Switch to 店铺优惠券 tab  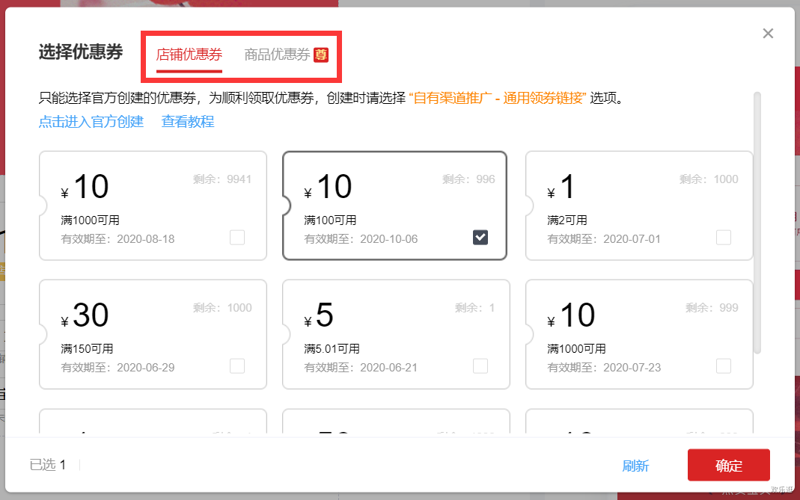189,54
